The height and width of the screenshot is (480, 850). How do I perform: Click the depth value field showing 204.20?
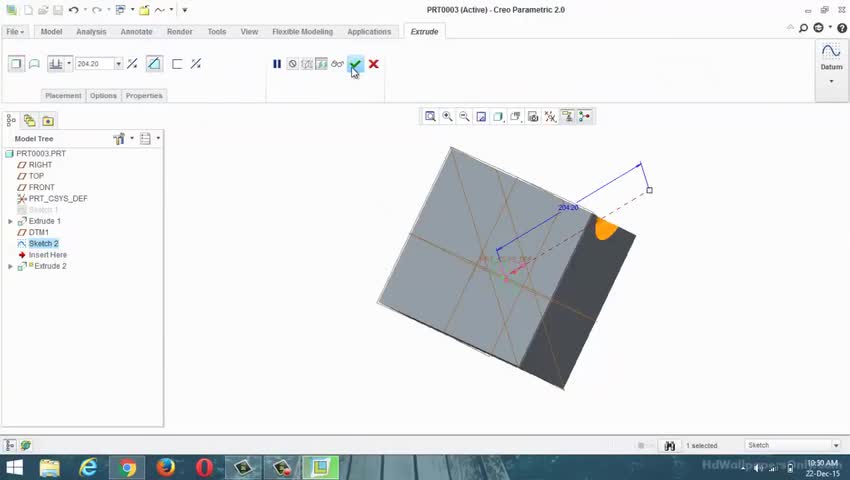point(94,64)
